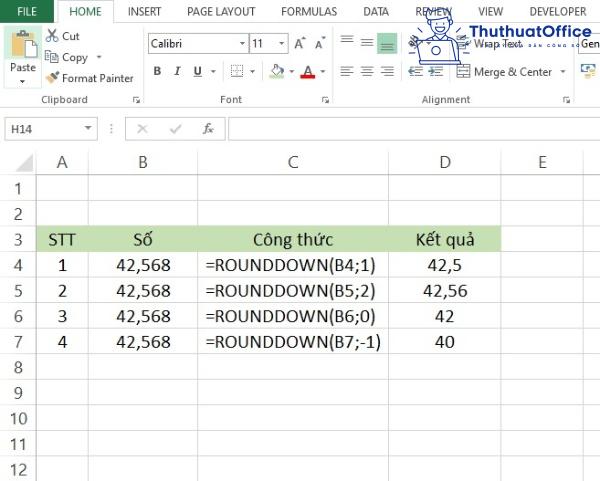
Task: Select result cell showing 40
Action: pyautogui.click(x=445, y=342)
